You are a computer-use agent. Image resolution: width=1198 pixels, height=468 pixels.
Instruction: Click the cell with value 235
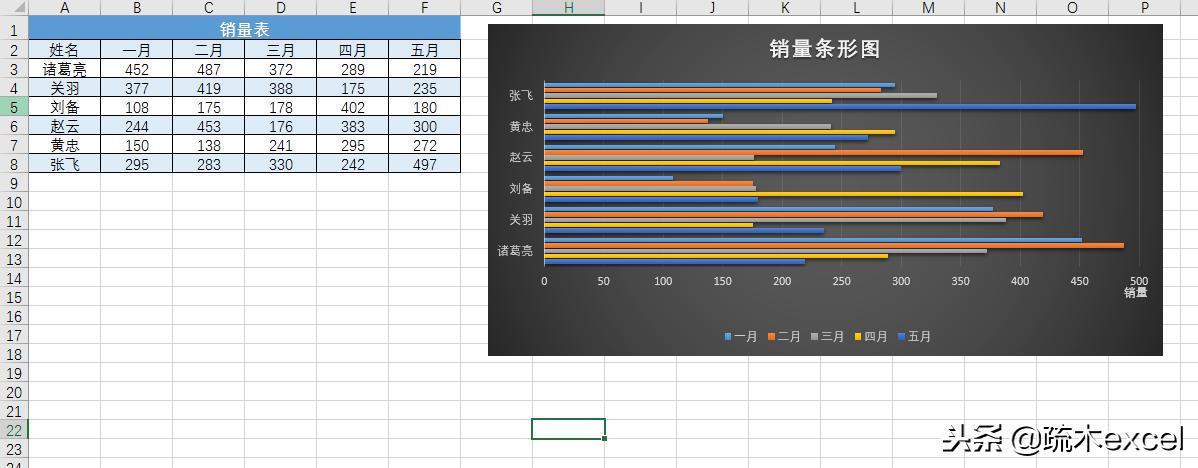pyautogui.click(x=425, y=88)
